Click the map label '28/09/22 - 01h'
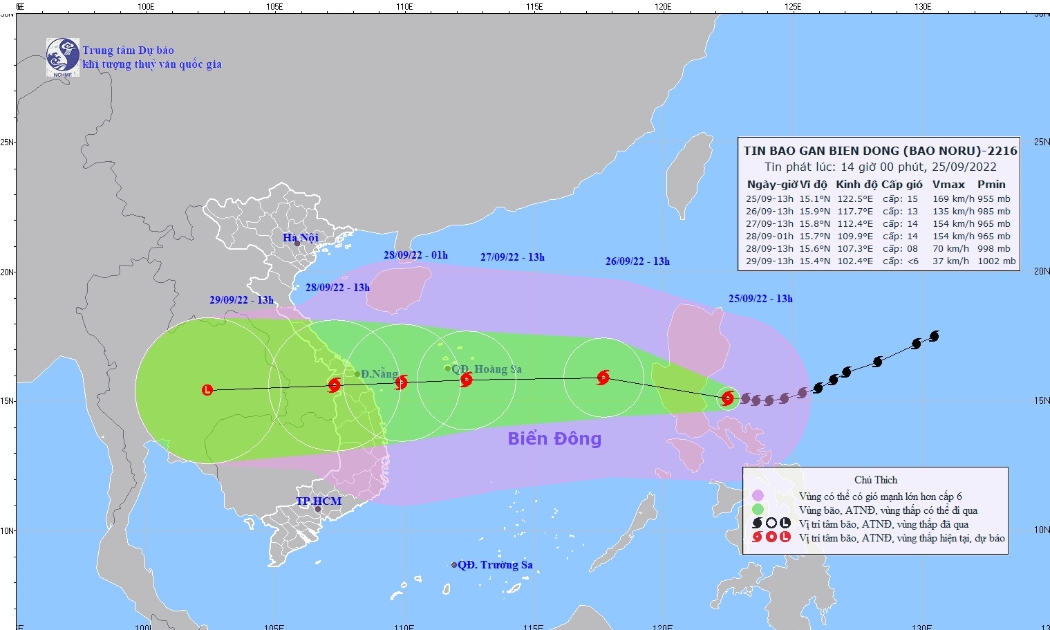The image size is (1050, 630). (x=416, y=255)
